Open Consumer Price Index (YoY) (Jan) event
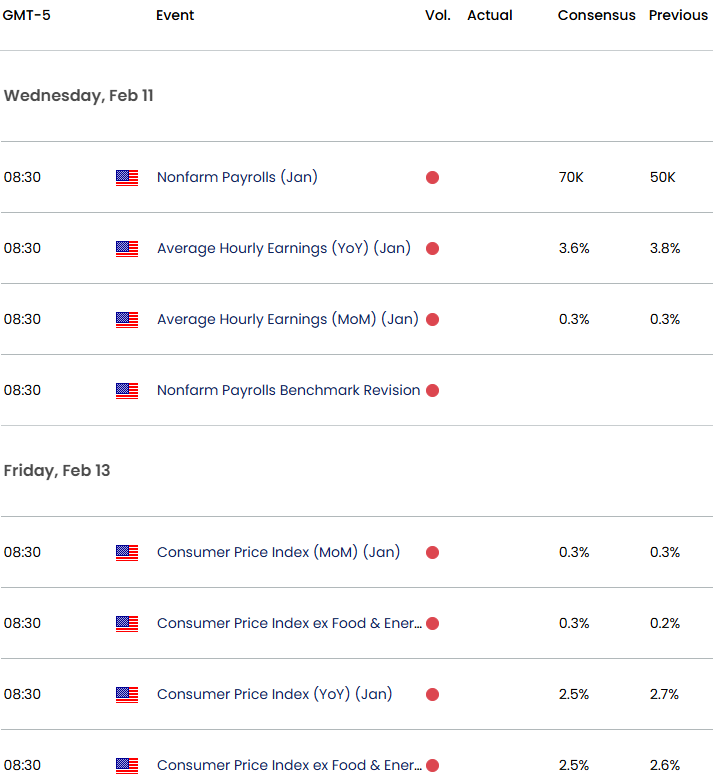Screen dimensions: 713x780 (274, 695)
